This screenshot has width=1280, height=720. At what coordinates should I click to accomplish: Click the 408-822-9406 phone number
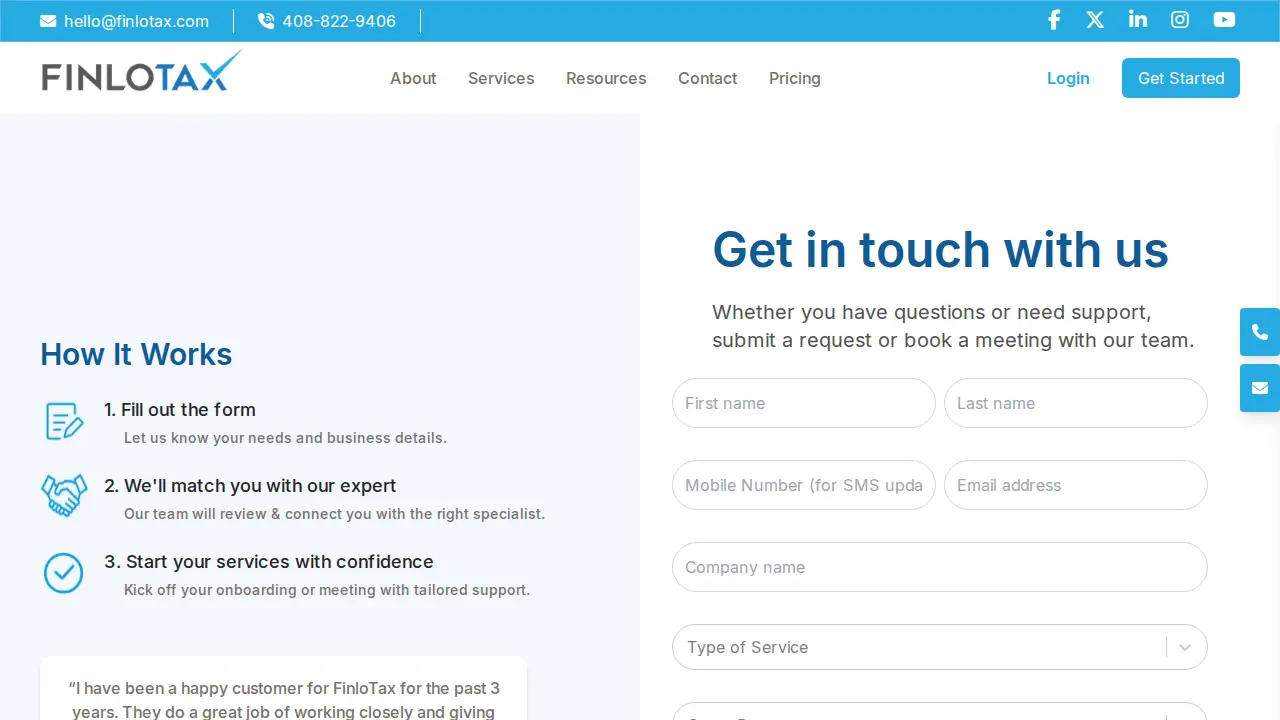[x=339, y=21]
